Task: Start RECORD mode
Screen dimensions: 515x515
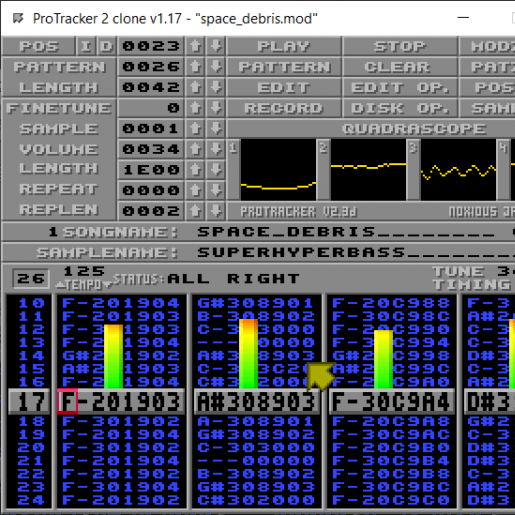Action: click(284, 108)
